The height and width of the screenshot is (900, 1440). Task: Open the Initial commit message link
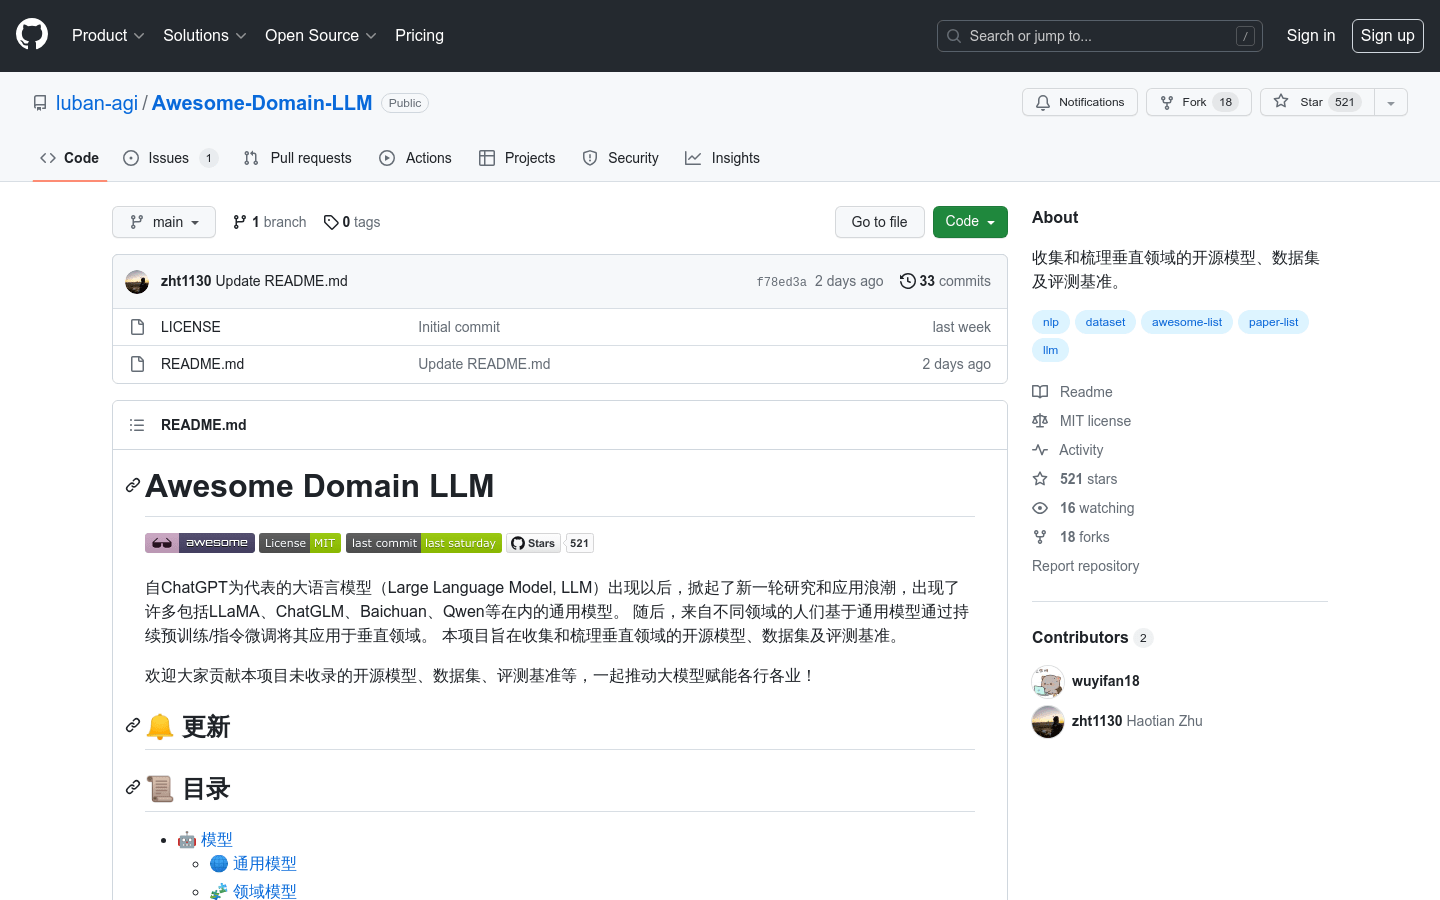coord(459,327)
